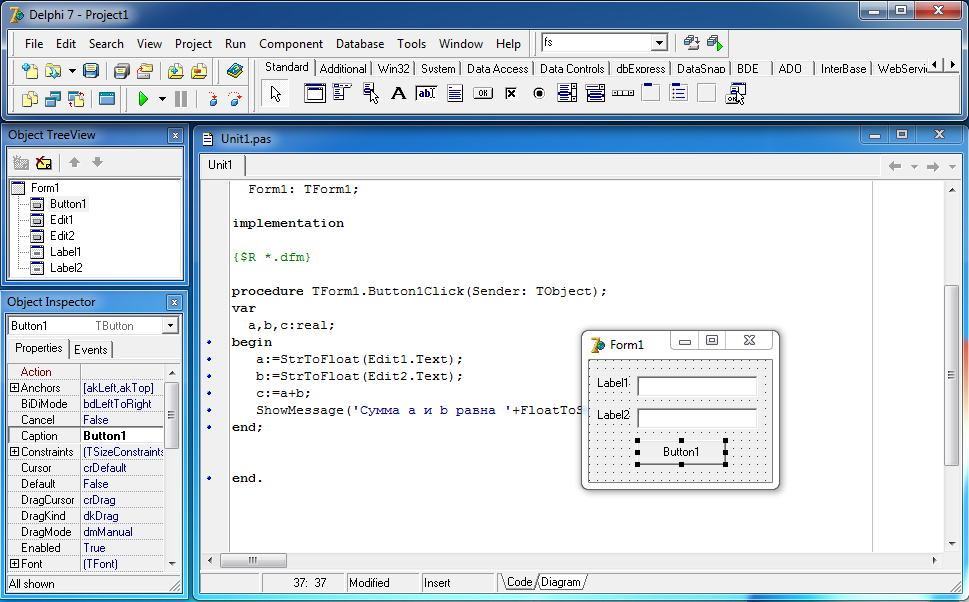This screenshot has height=602, width=969.
Task: Click the New Form toolbar icon
Action: (107, 98)
